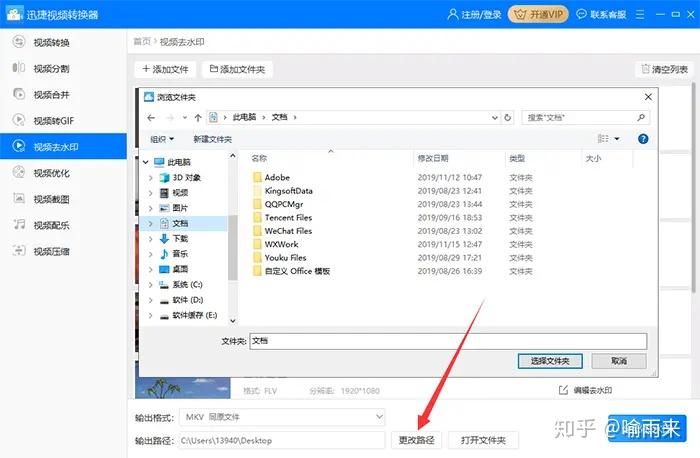
Task: Select the WXWork folder
Action: click(281, 245)
